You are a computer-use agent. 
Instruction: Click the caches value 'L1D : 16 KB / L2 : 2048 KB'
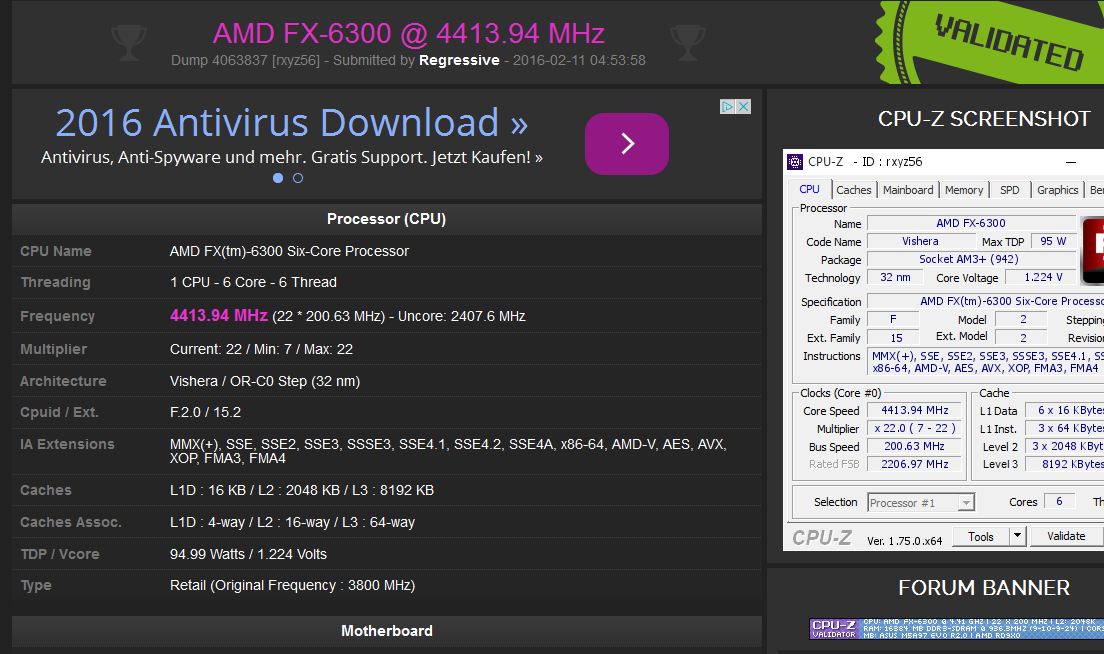[x=302, y=490]
